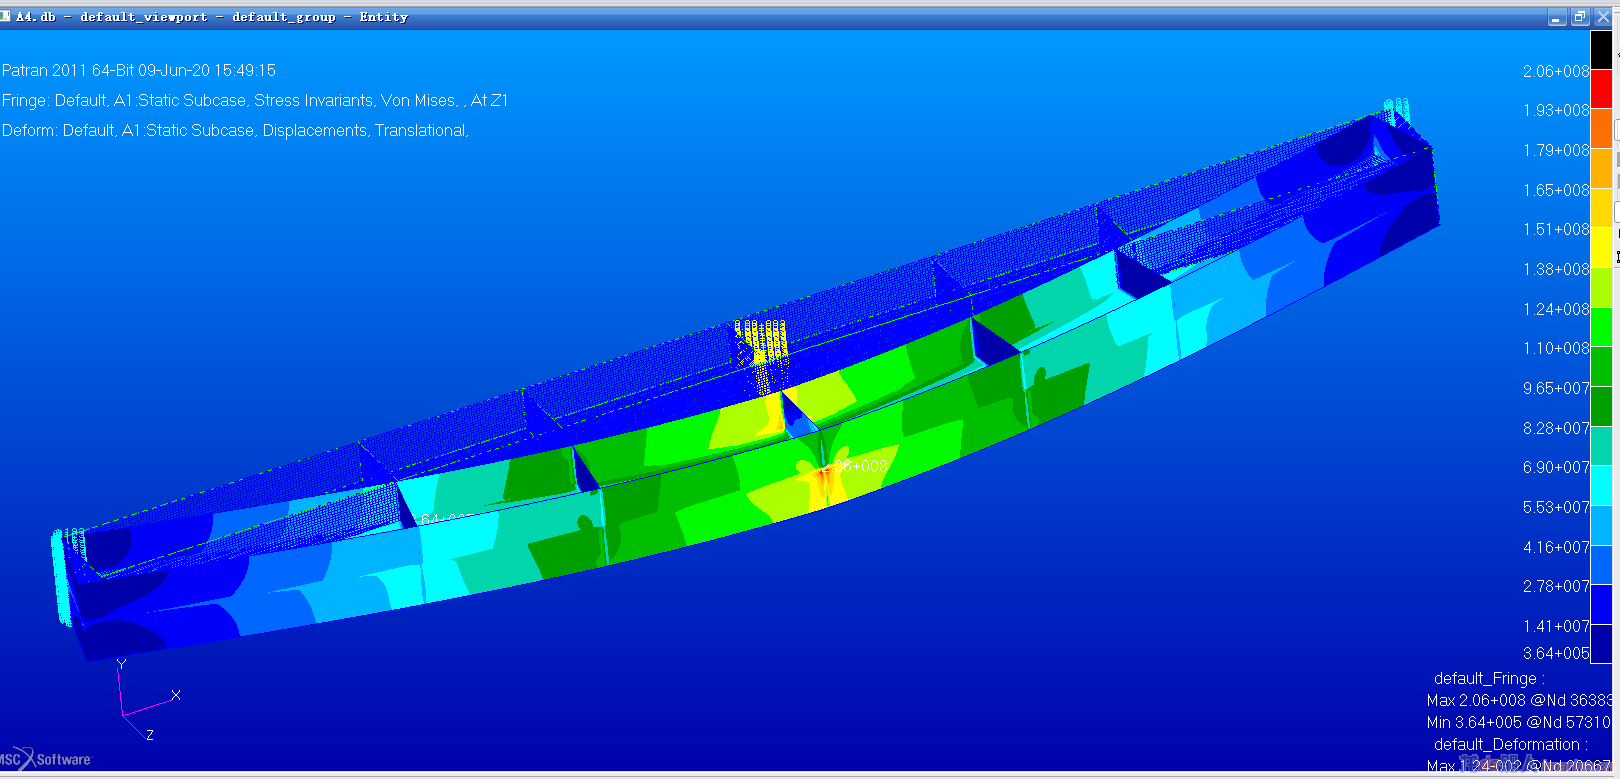Image resolution: width=1620 pixels, height=779 pixels.
Task: Pick teal swatch between 8.28+007 and 6.90+007
Action: coord(1601,445)
